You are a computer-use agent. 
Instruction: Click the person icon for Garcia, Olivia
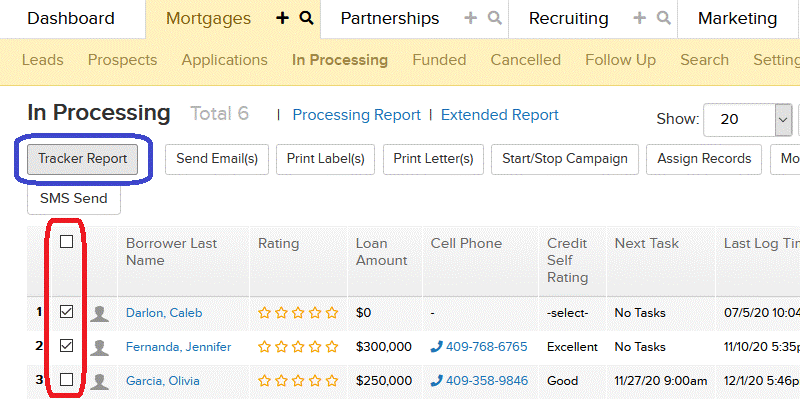tap(99, 382)
